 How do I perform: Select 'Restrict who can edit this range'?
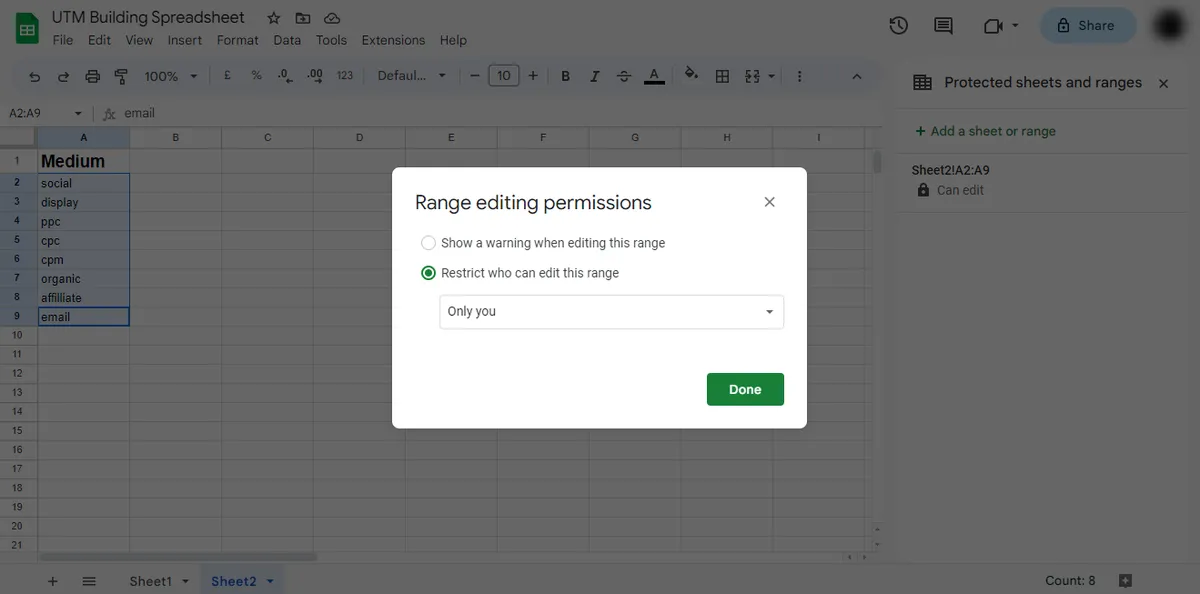pos(428,272)
